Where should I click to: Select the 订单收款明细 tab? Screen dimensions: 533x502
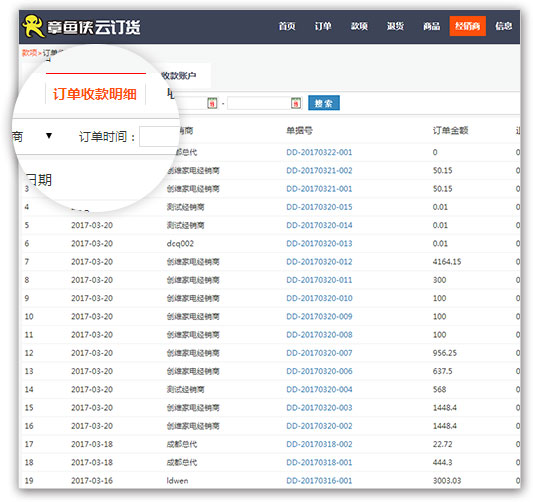pos(94,94)
